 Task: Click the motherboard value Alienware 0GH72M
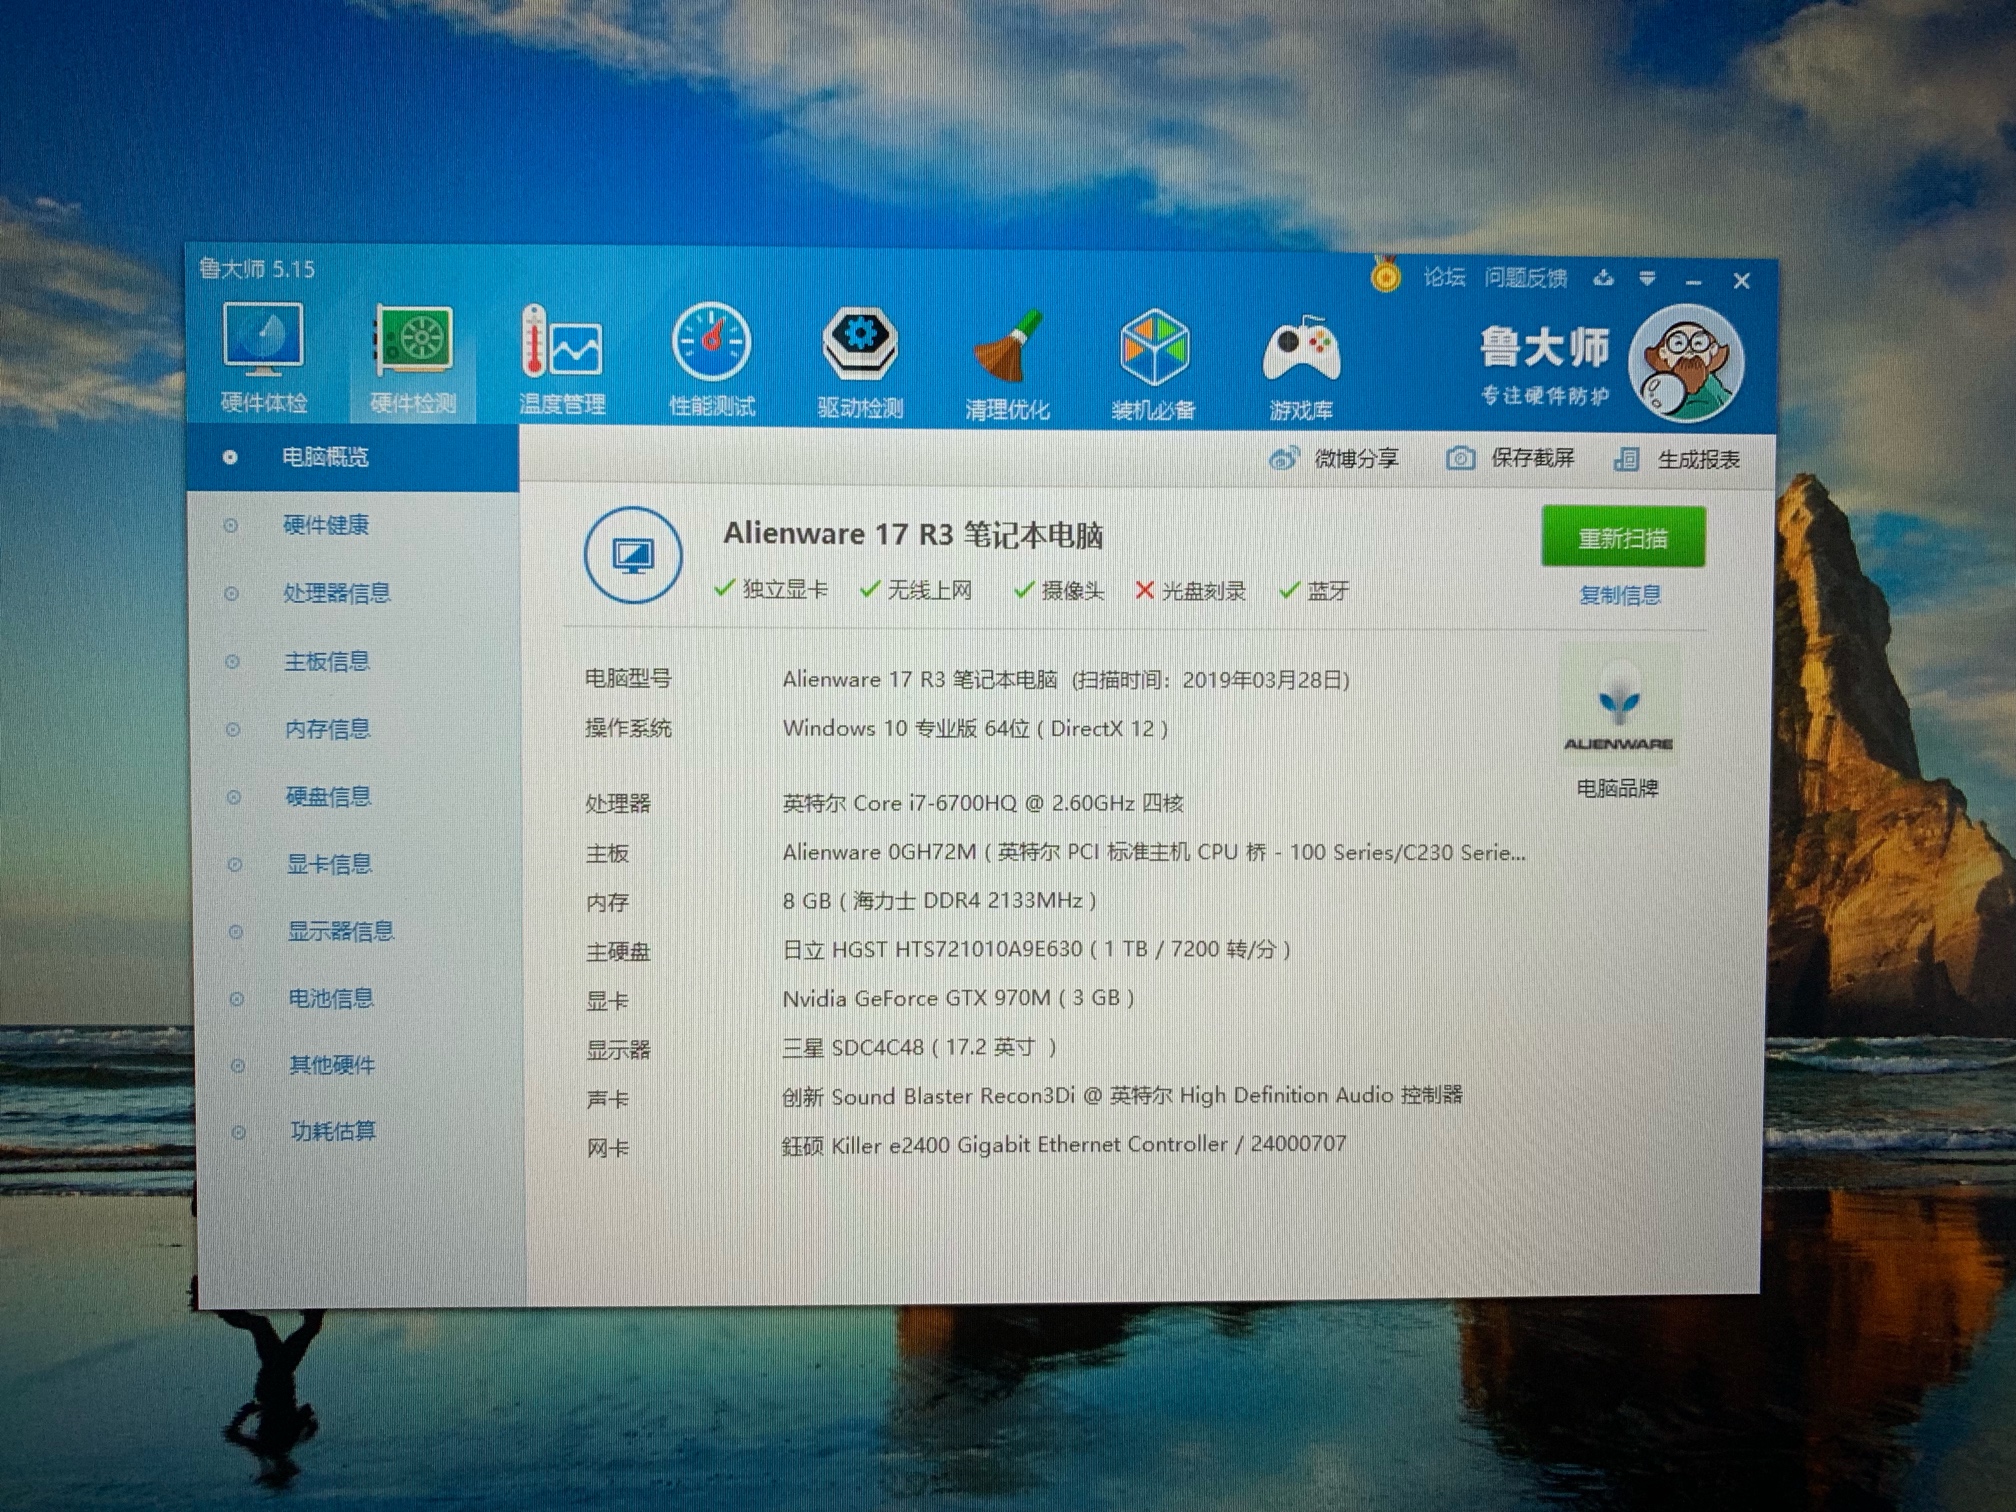point(1154,852)
